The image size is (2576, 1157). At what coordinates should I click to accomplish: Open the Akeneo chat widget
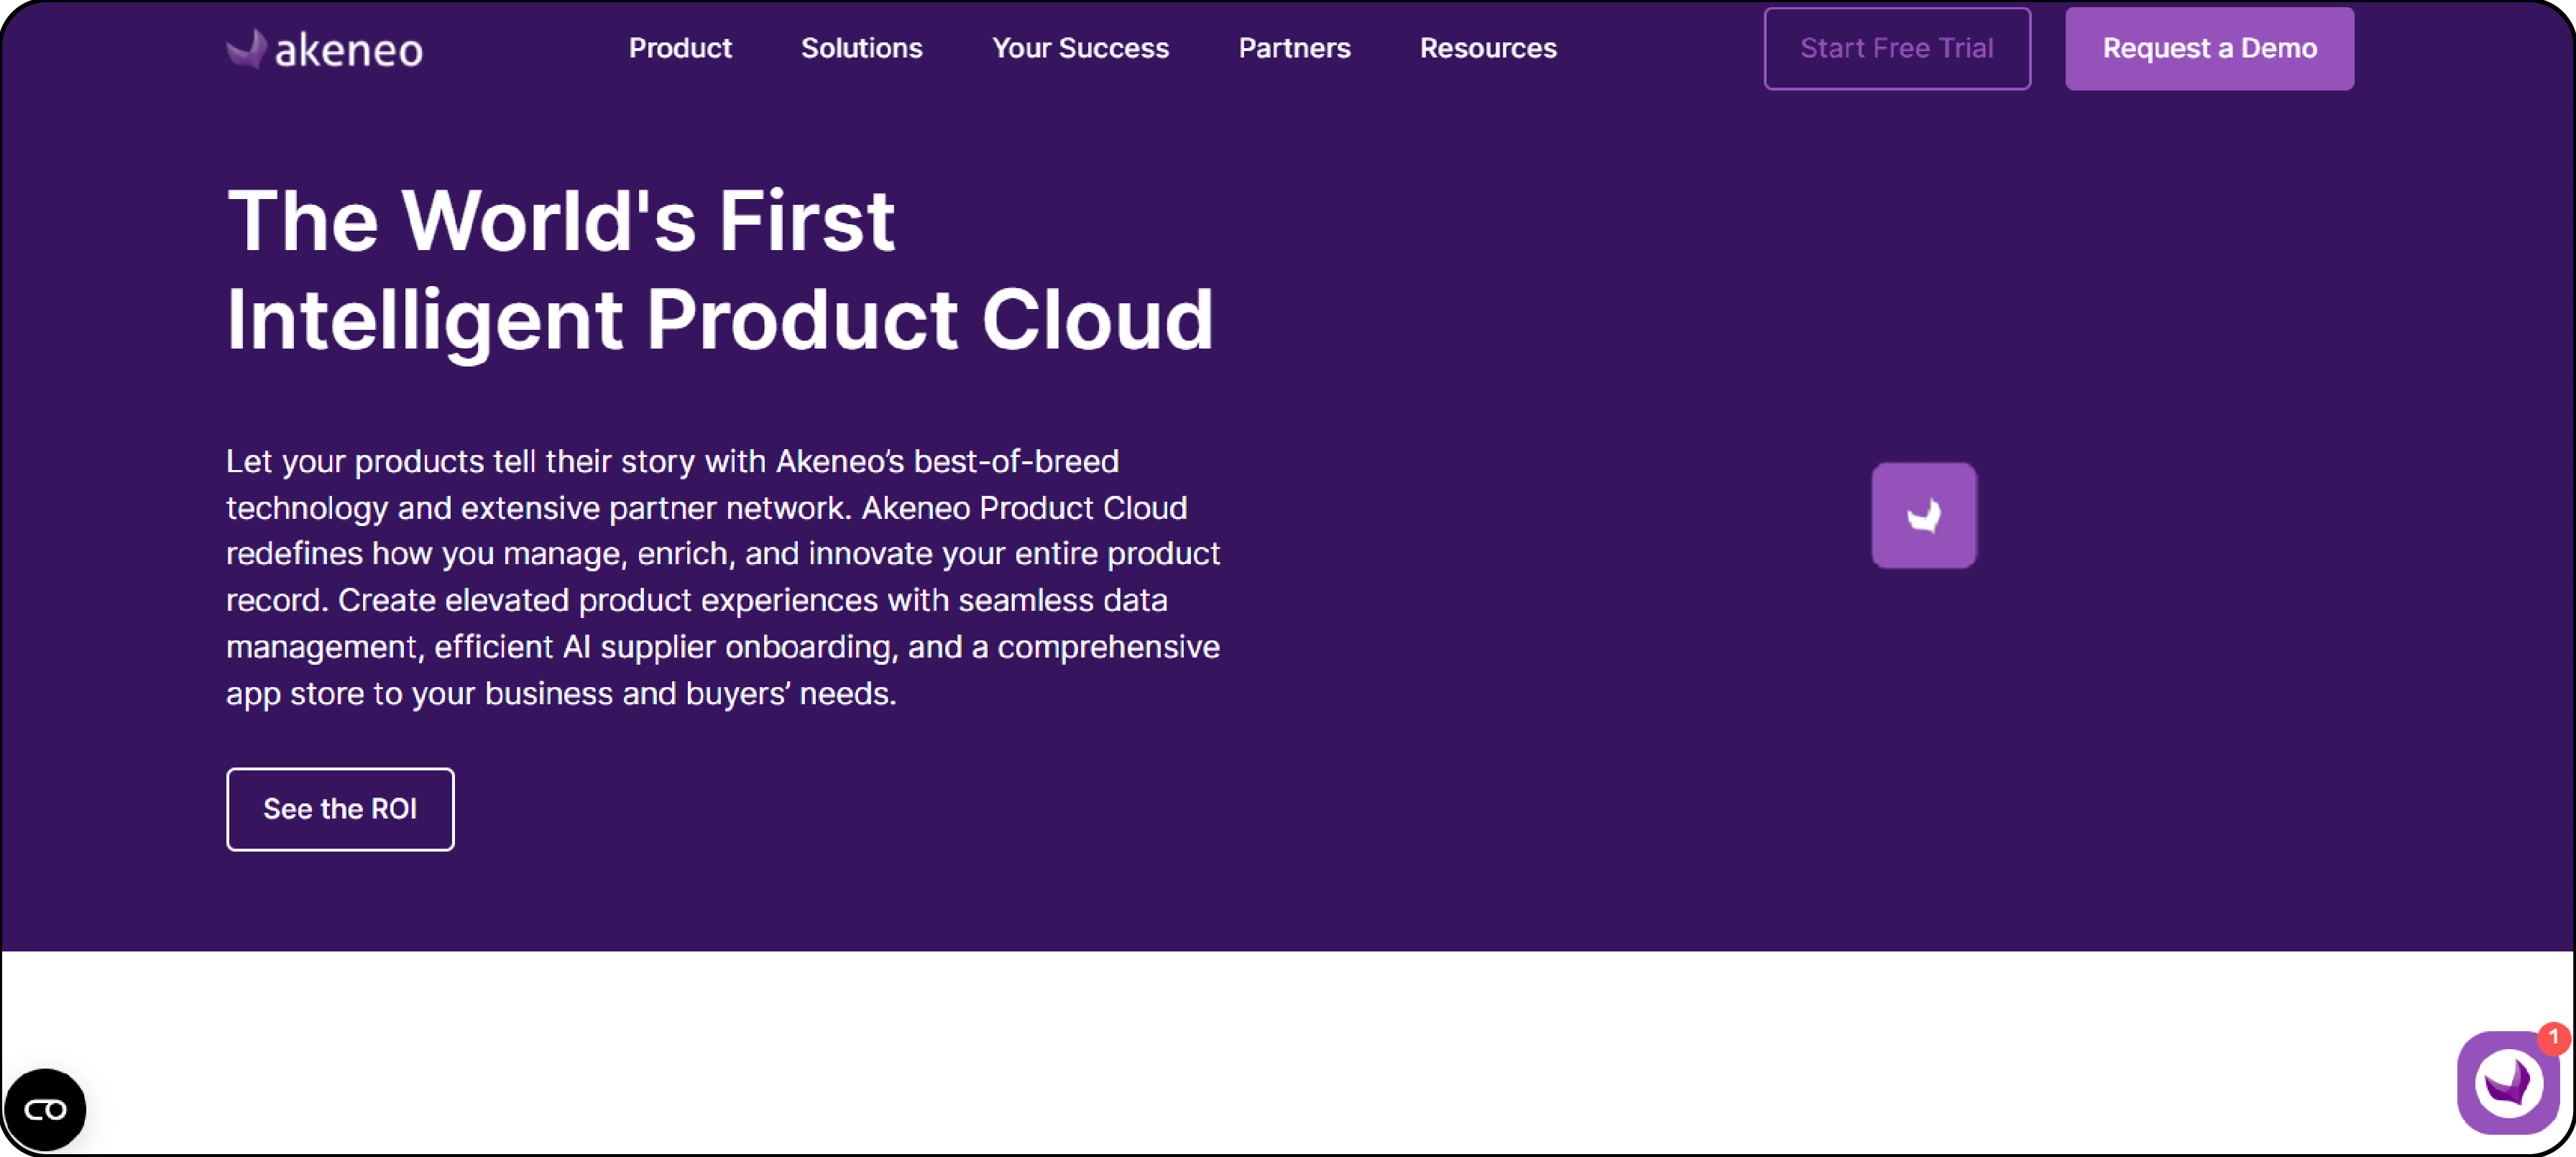coord(2507,1084)
